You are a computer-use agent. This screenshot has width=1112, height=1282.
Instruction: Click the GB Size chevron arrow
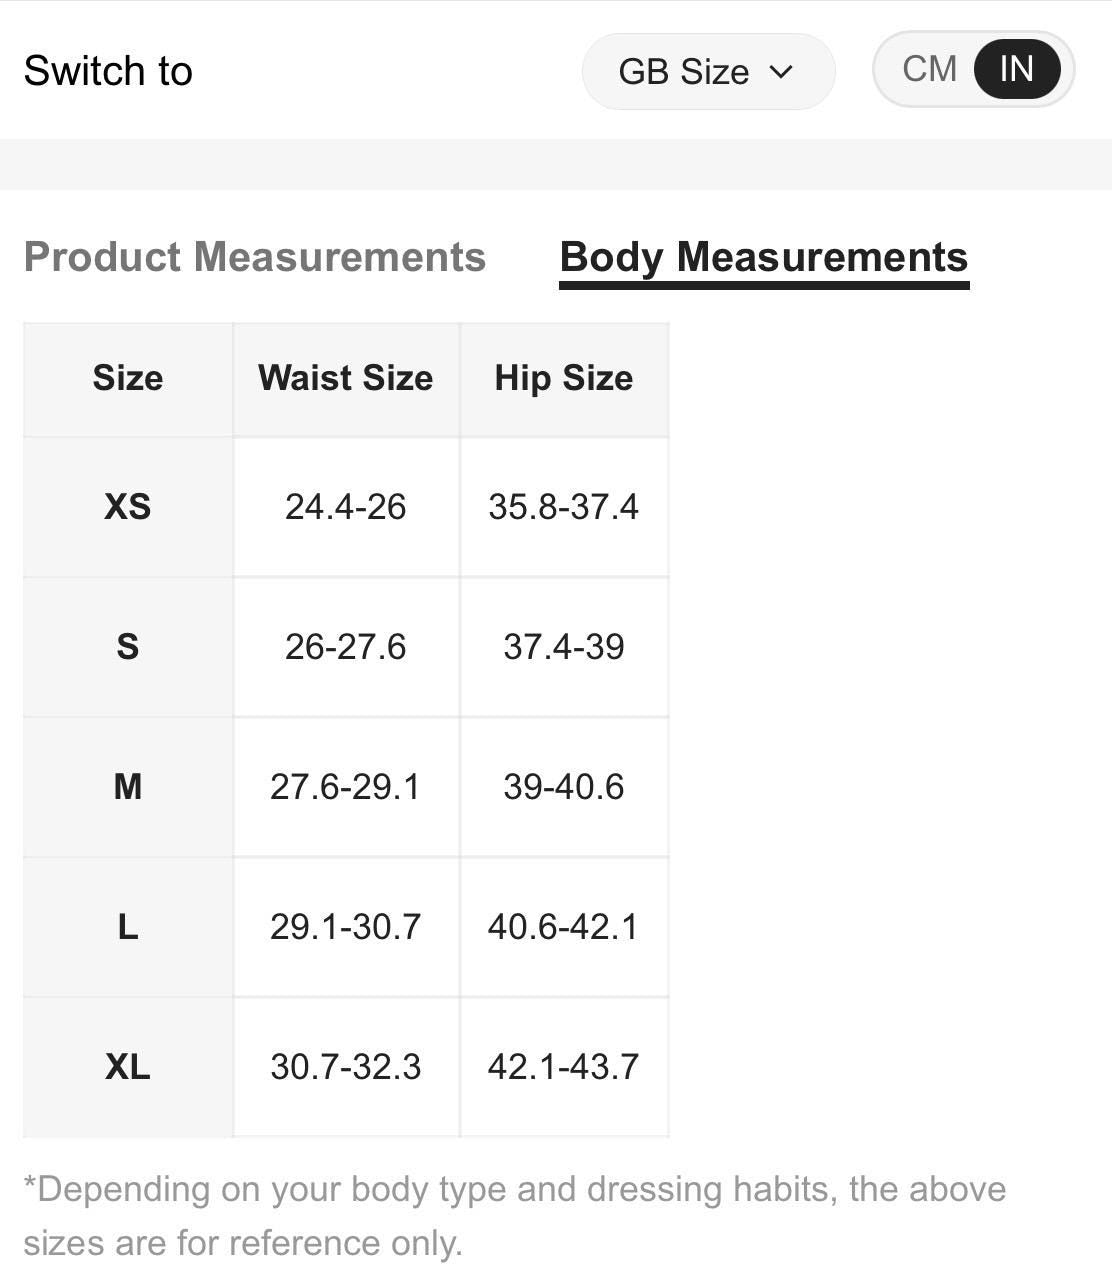click(782, 72)
